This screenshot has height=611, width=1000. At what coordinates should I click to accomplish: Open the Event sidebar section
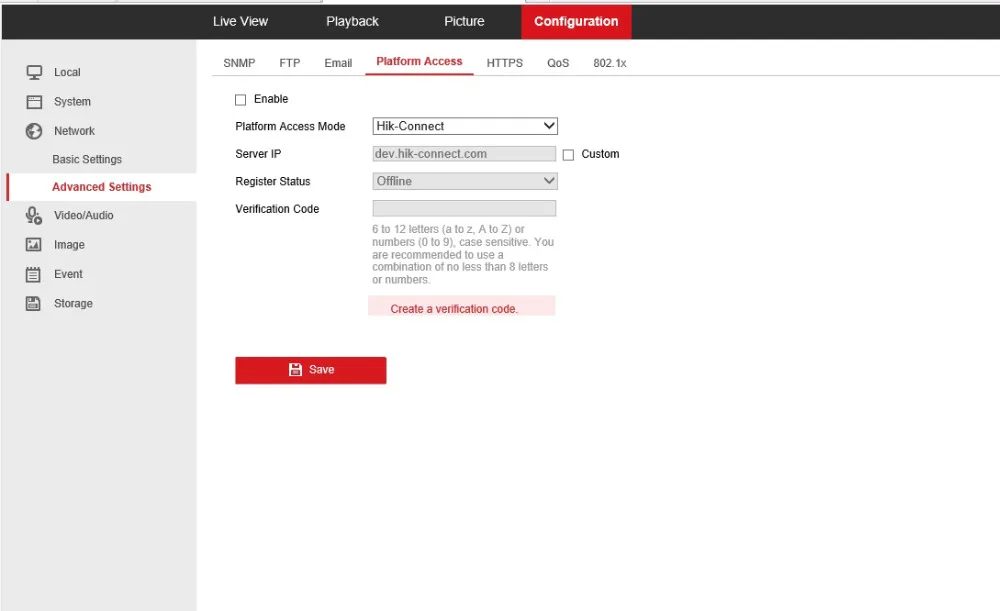(x=68, y=274)
